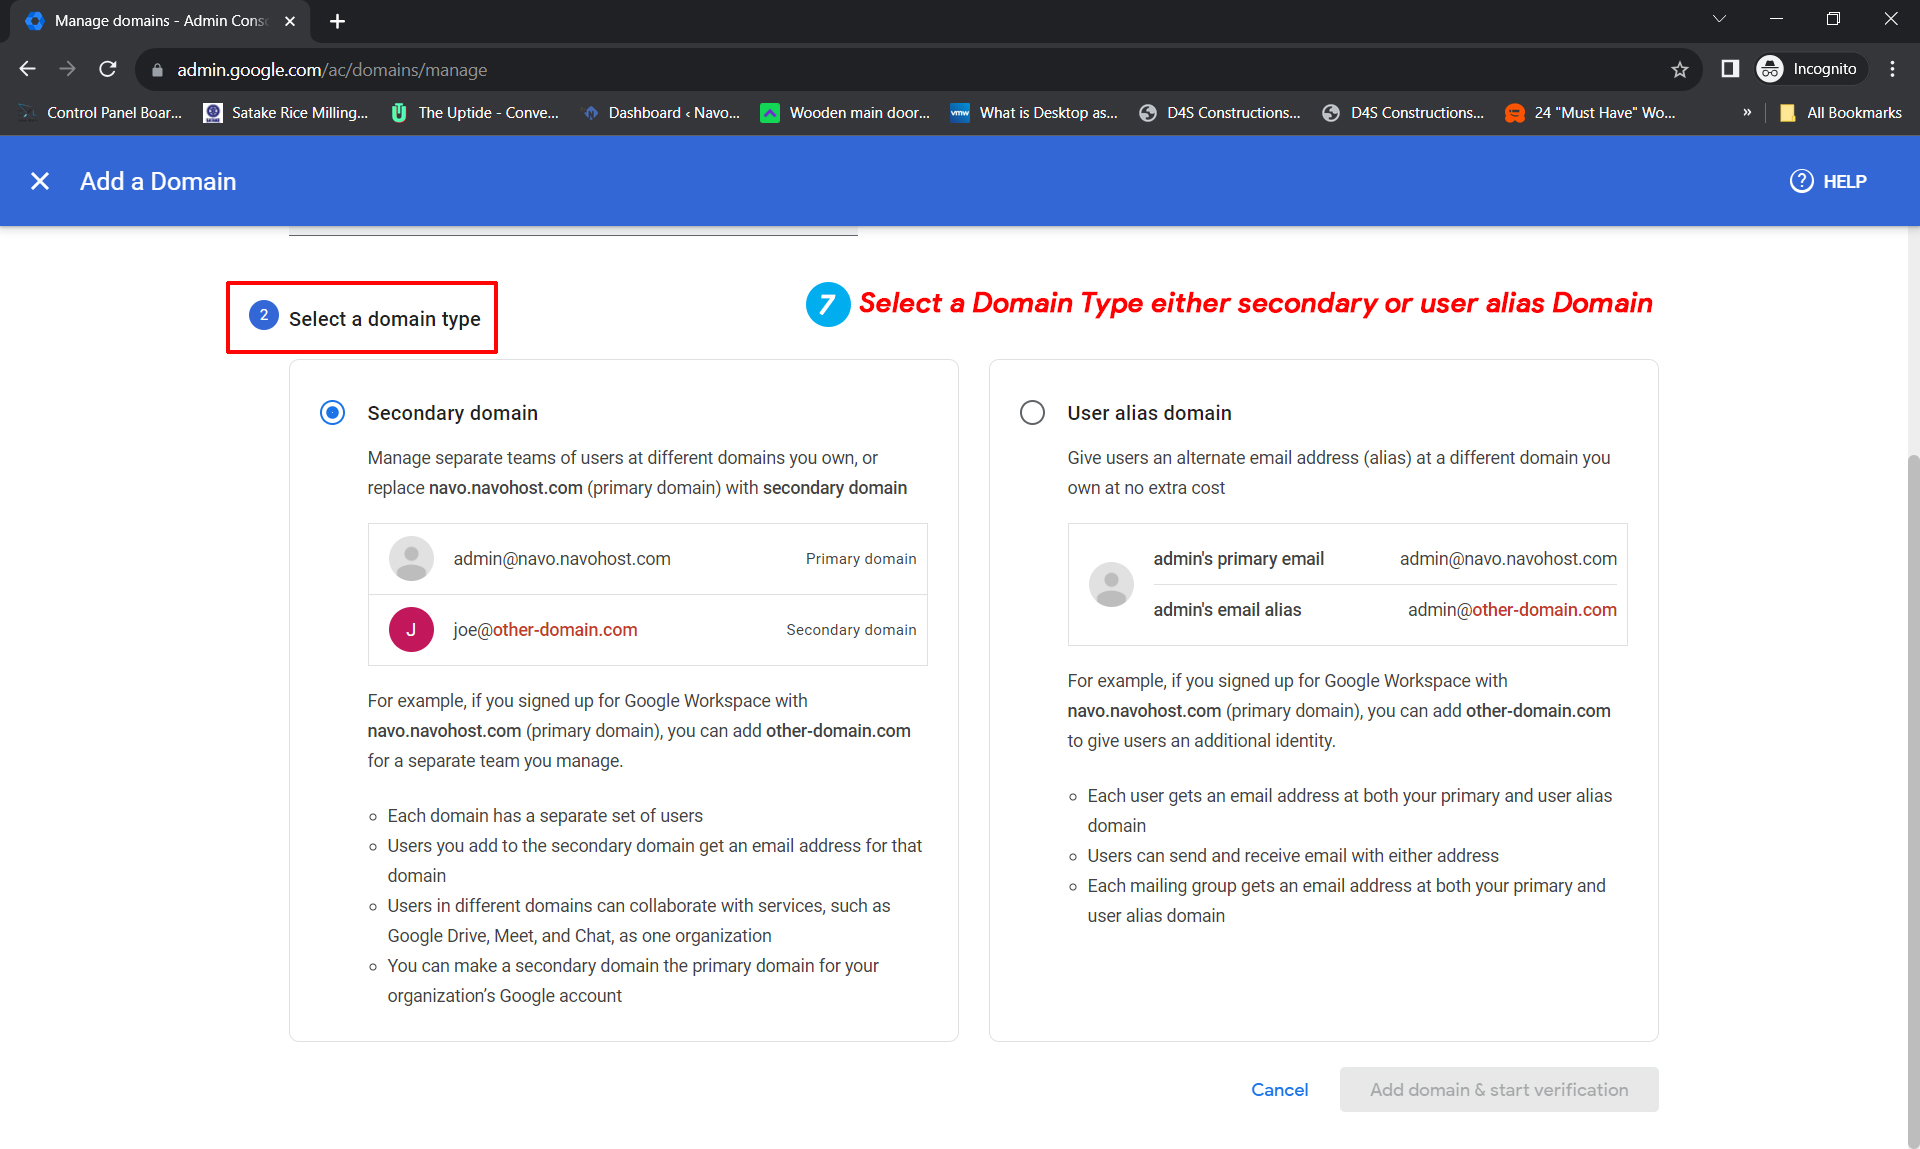This screenshot has height=1149, width=1920.
Task: Open the Dashboard Navo bookmark
Action: 662,112
